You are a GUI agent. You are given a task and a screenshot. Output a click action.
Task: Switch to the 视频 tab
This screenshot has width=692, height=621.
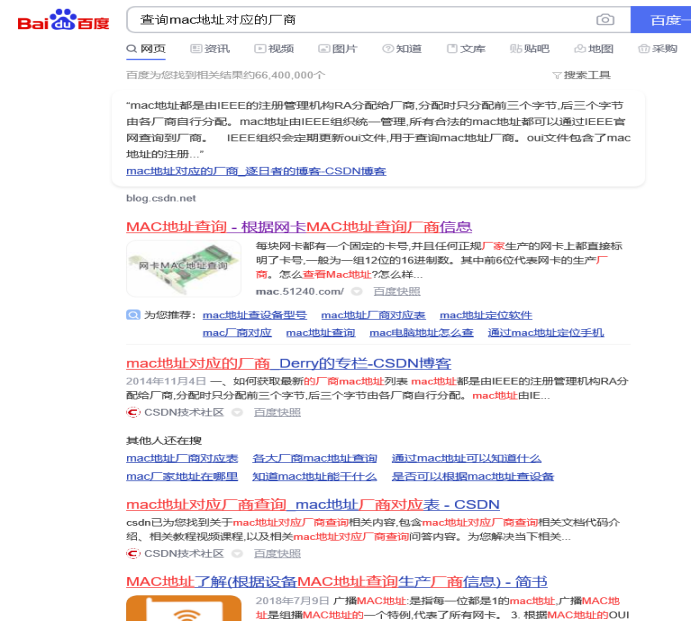point(274,49)
